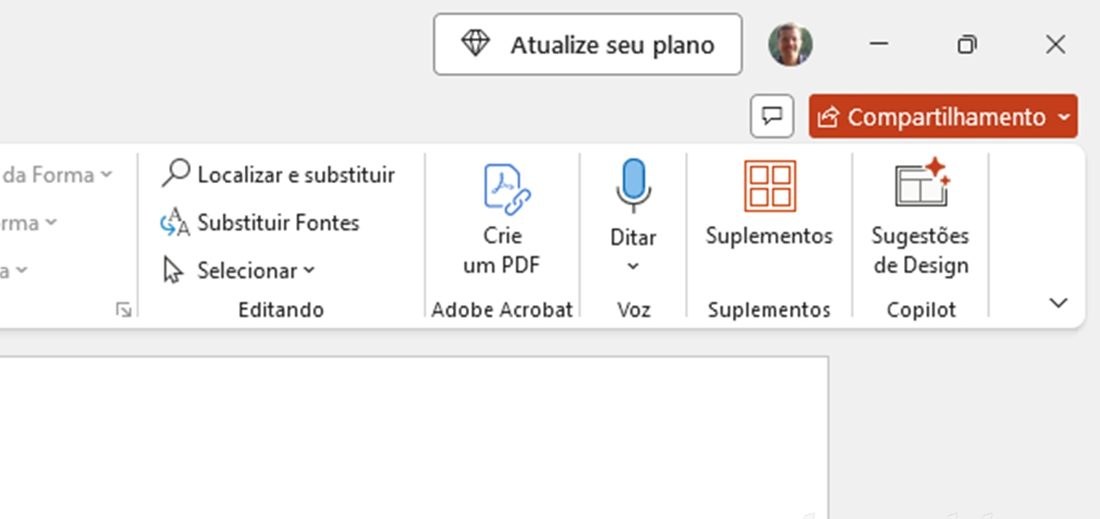The width and height of the screenshot is (1100, 519).
Task: Click the Substituir Fontes icon
Action: tap(175, 223)
